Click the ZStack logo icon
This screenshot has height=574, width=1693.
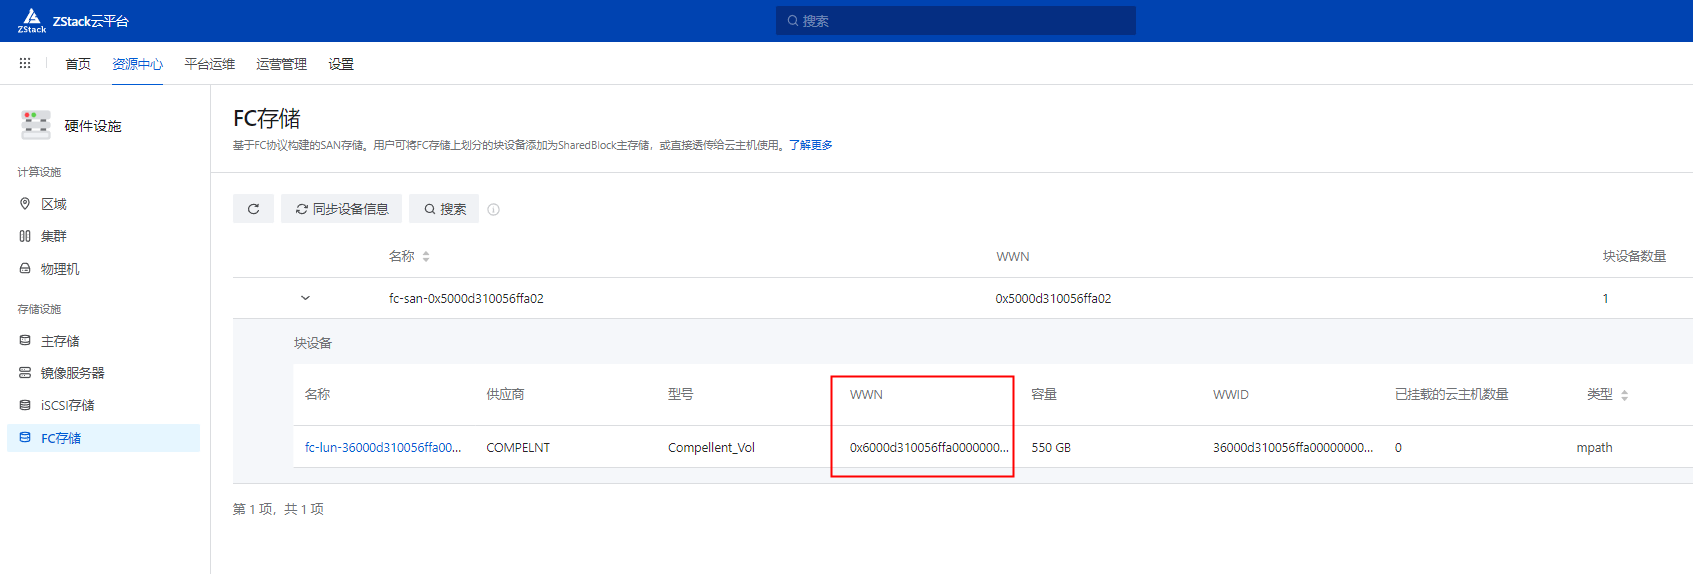[32, 20]
